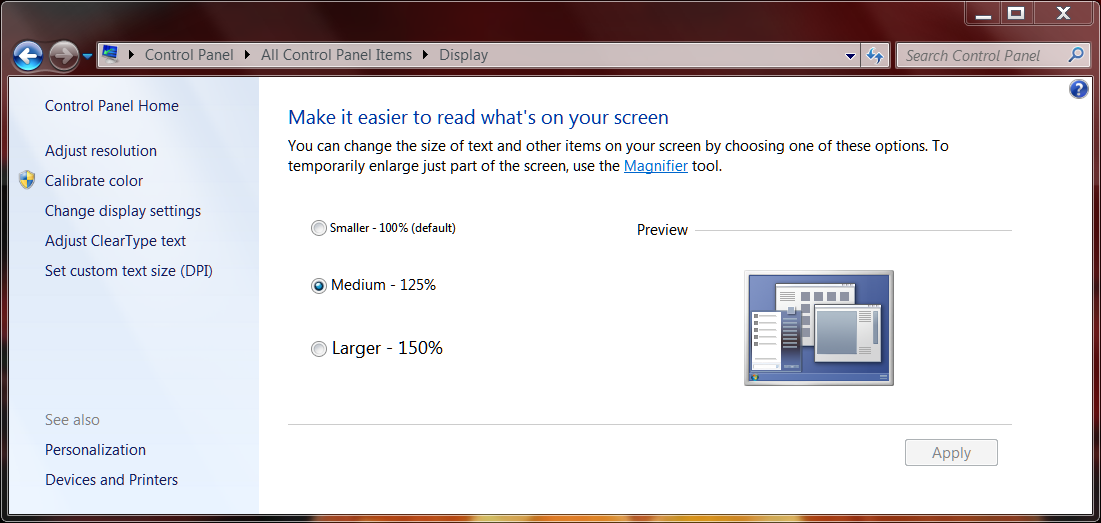The image size is (1101, 523).
Task: Click the Control Panel icon in address bar
Action: tap(110, 54)
